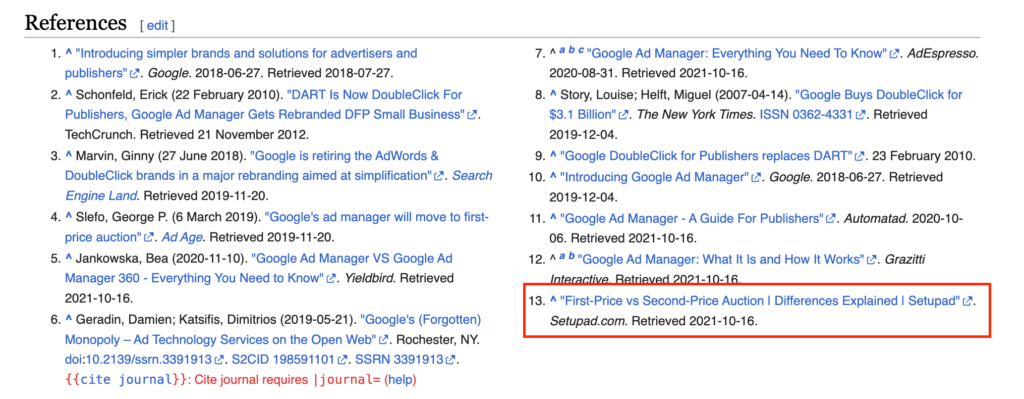This screenshot has width=1024, height=399.
Task: Jump up via caret of reference 6
Action: (x=69, y=320)
